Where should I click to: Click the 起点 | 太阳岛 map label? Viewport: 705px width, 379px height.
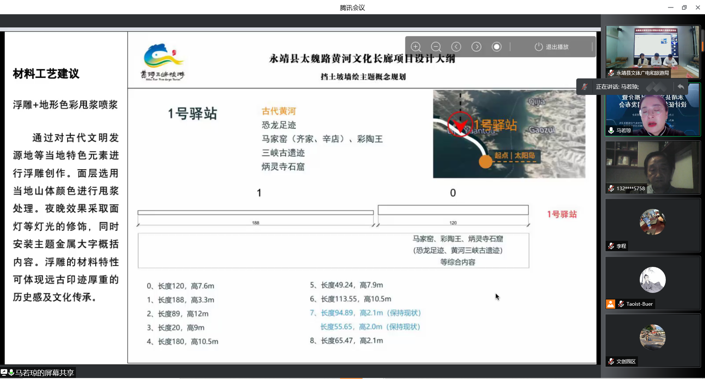point(515,156)
